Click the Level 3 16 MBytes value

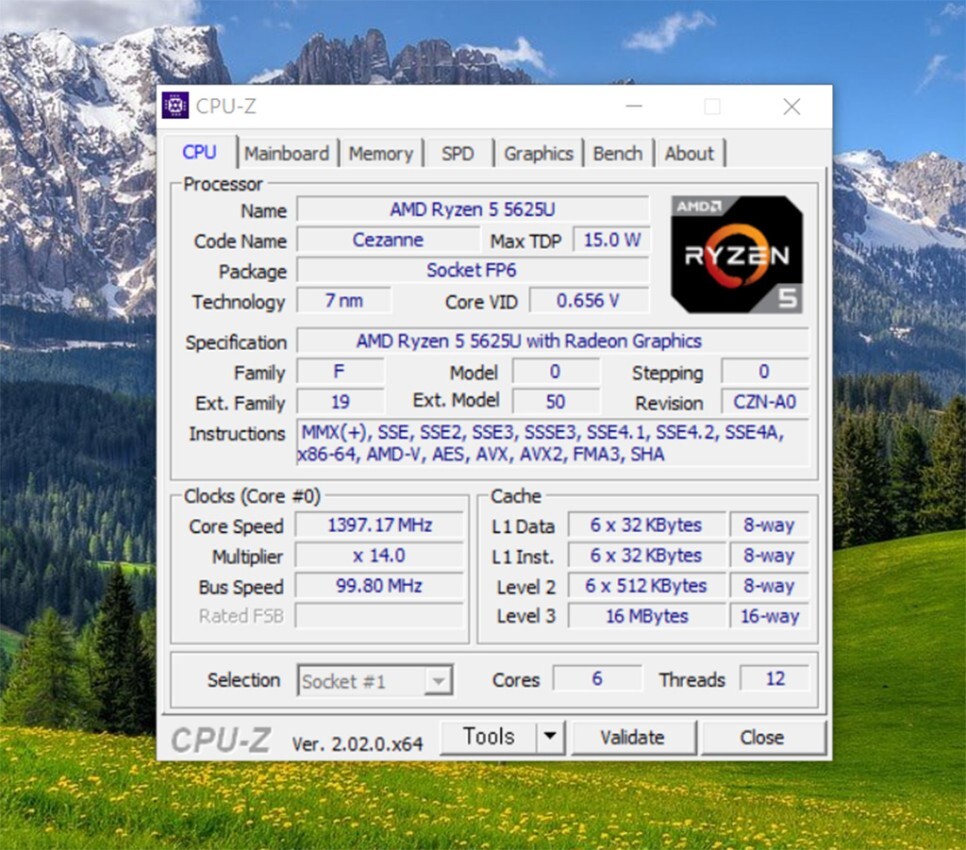647,616
